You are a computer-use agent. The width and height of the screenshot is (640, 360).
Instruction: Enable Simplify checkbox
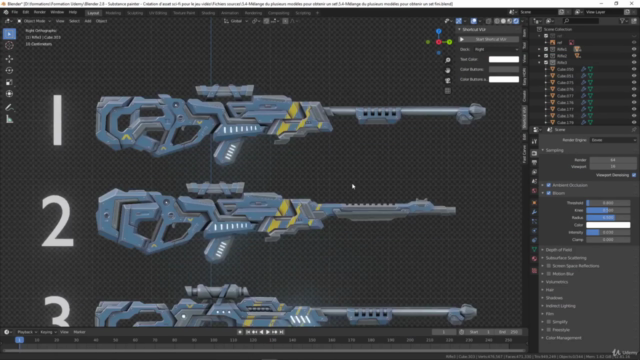pos(549,322)
